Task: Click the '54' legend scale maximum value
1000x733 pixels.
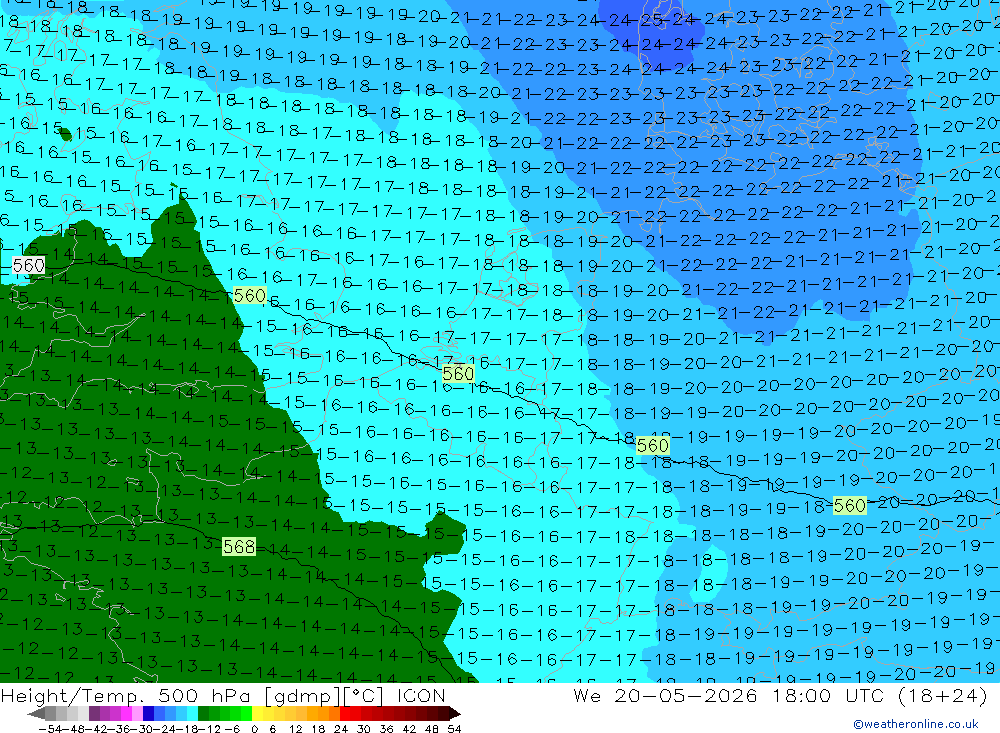Action: [454, 729]
